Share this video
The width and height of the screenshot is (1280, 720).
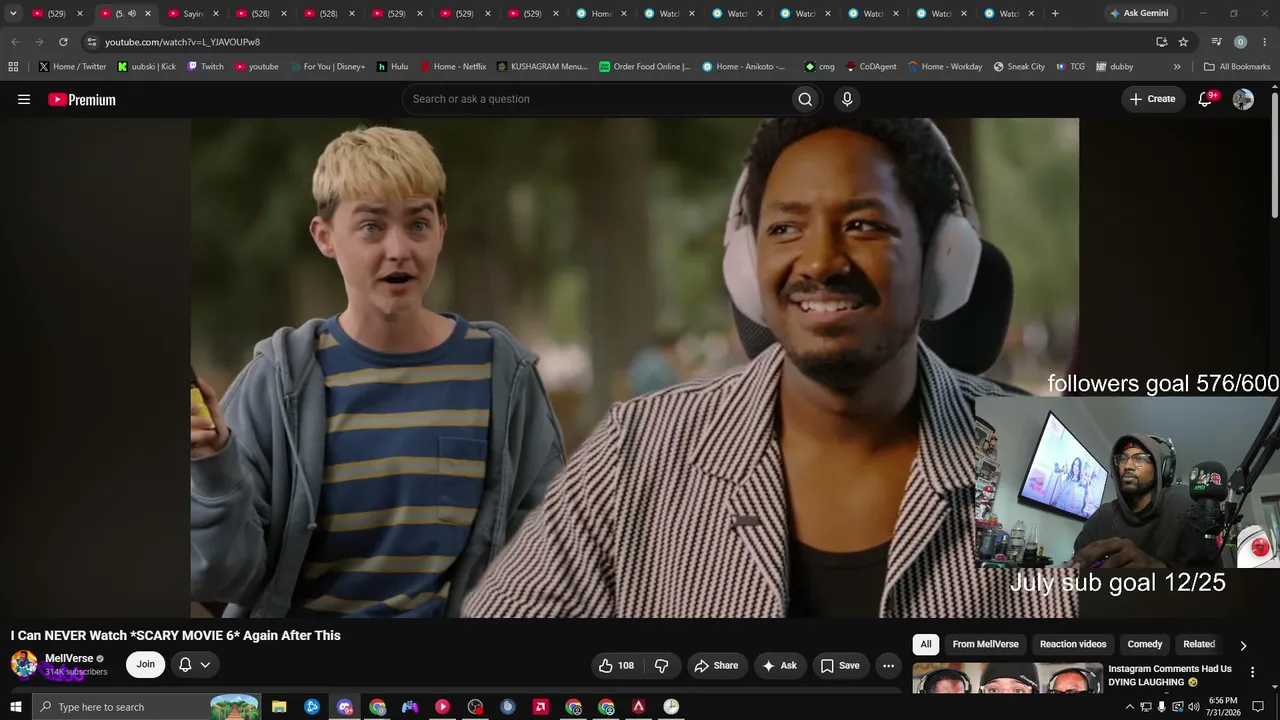[716, 665]
